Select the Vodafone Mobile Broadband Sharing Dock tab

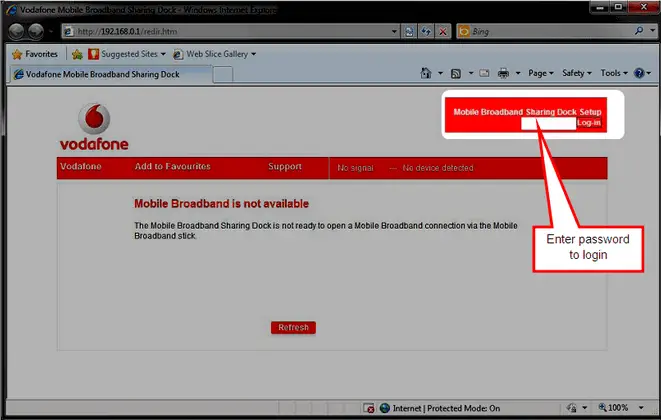(110, 74)
